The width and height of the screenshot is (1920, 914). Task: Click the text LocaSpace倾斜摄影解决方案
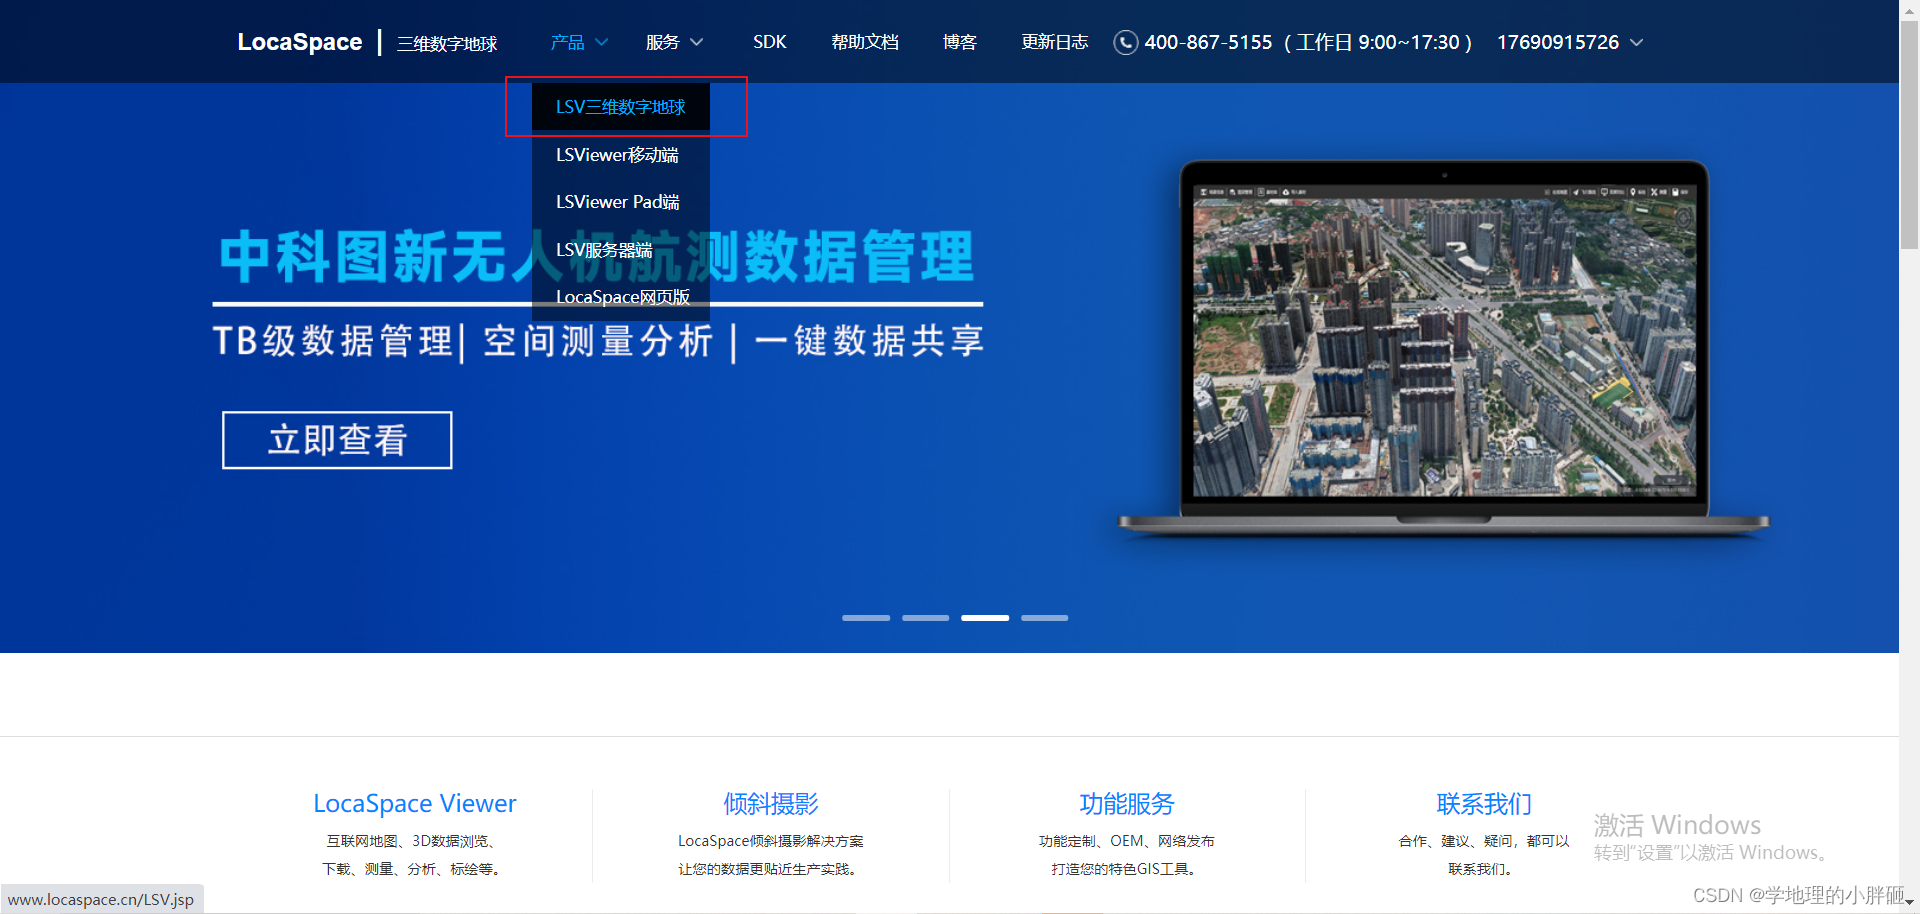tap(770, 841)
